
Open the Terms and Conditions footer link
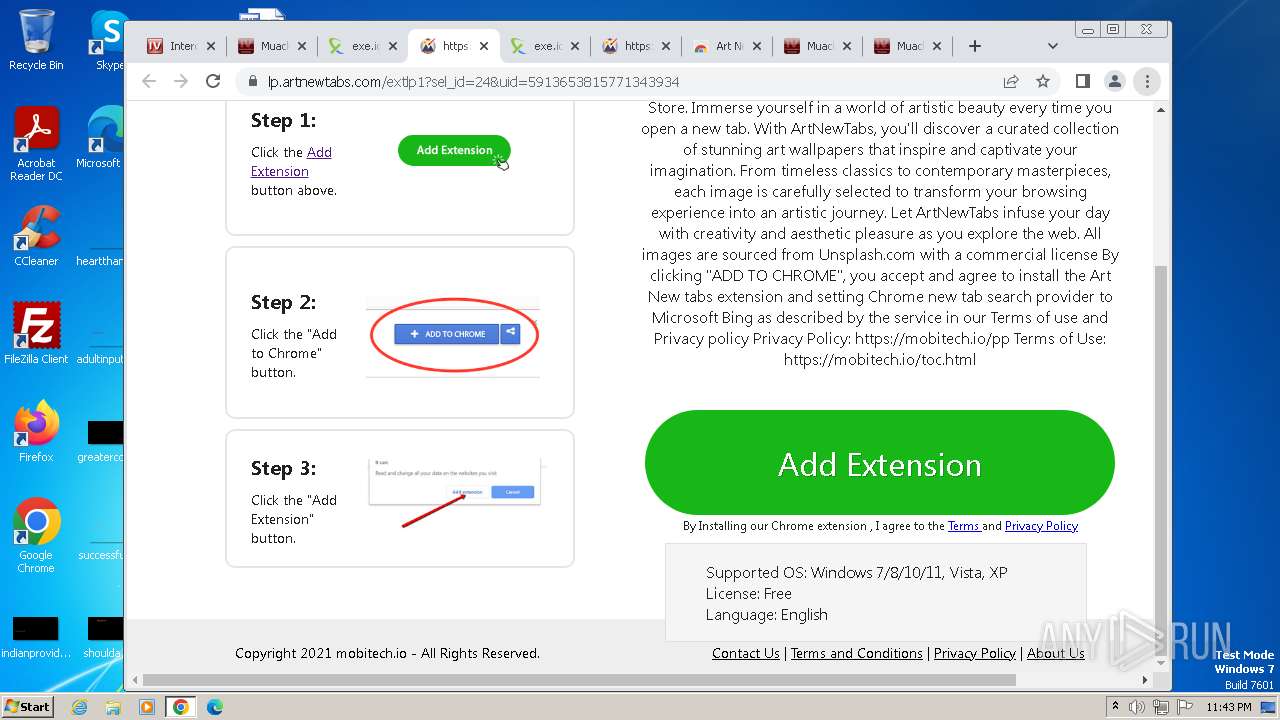(x=857, y=653)
